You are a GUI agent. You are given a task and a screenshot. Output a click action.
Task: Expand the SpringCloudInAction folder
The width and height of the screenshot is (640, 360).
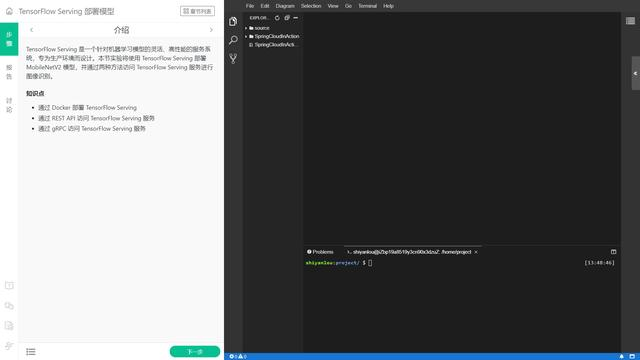(272, 36)
